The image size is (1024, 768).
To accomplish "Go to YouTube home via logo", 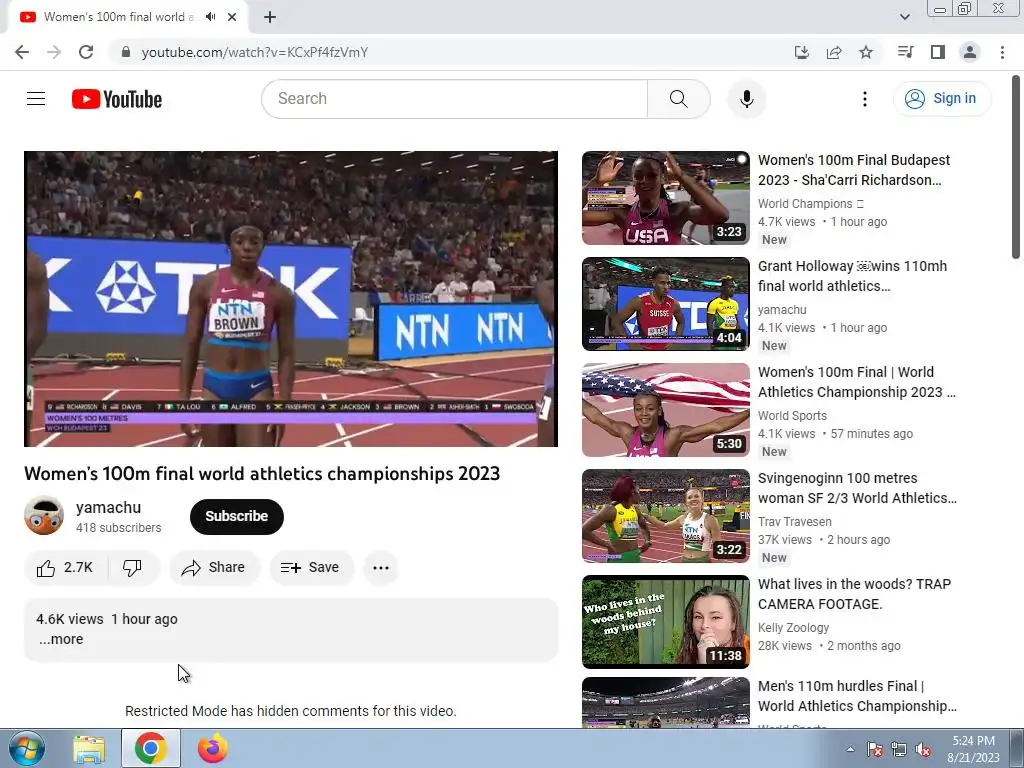I will tap(117, 99).
